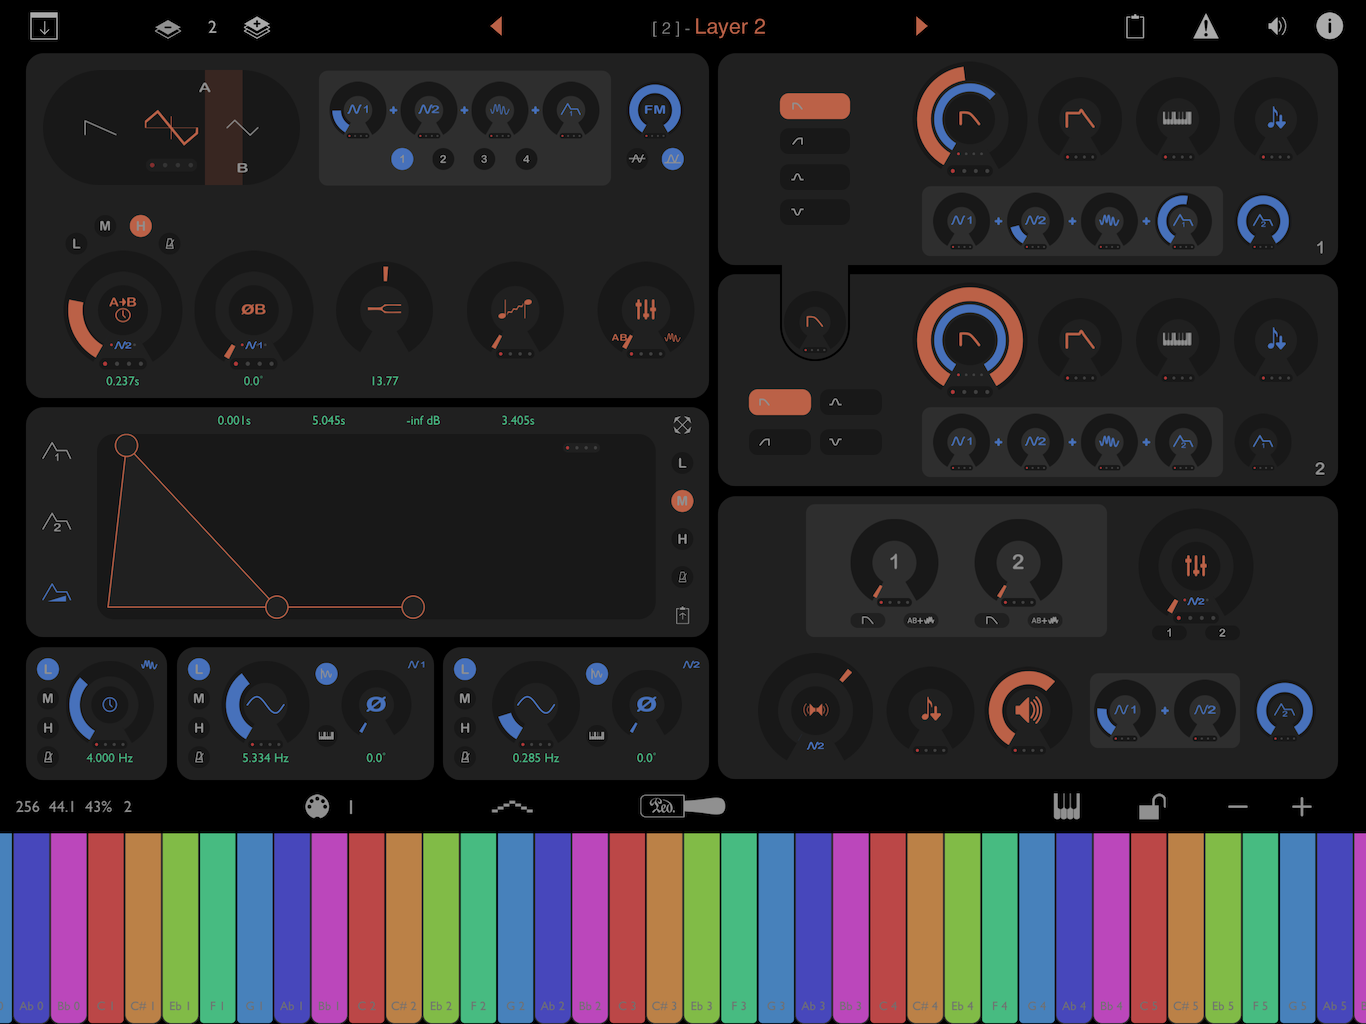Image resolution: width=1366 pixels, height=1024 pixels.
Task: Click the "Layer 2" title at the top
Action: coord(730,27)
